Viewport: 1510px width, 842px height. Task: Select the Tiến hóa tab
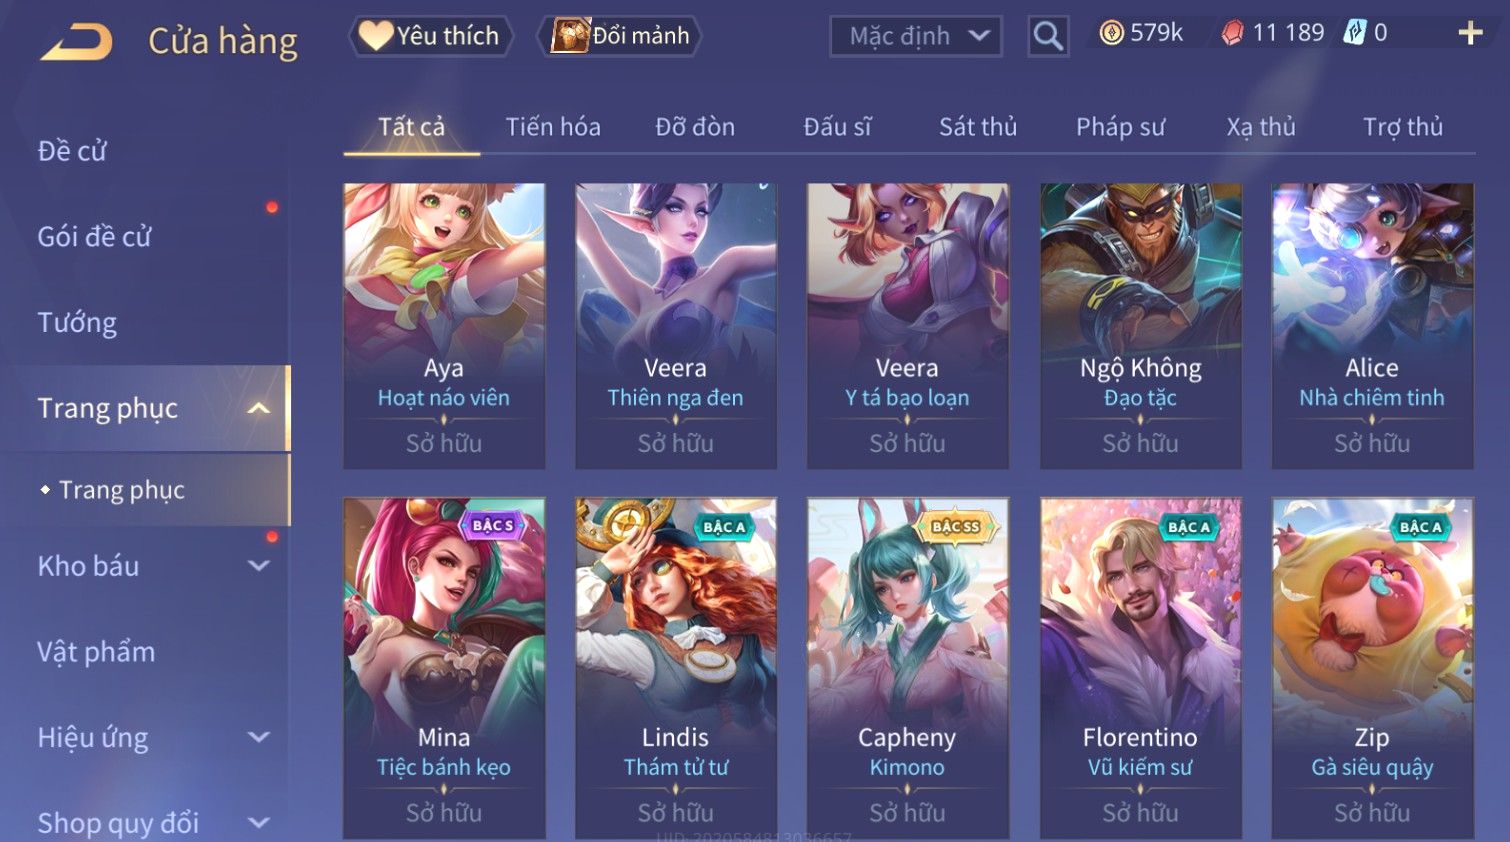tap(552, 127)
